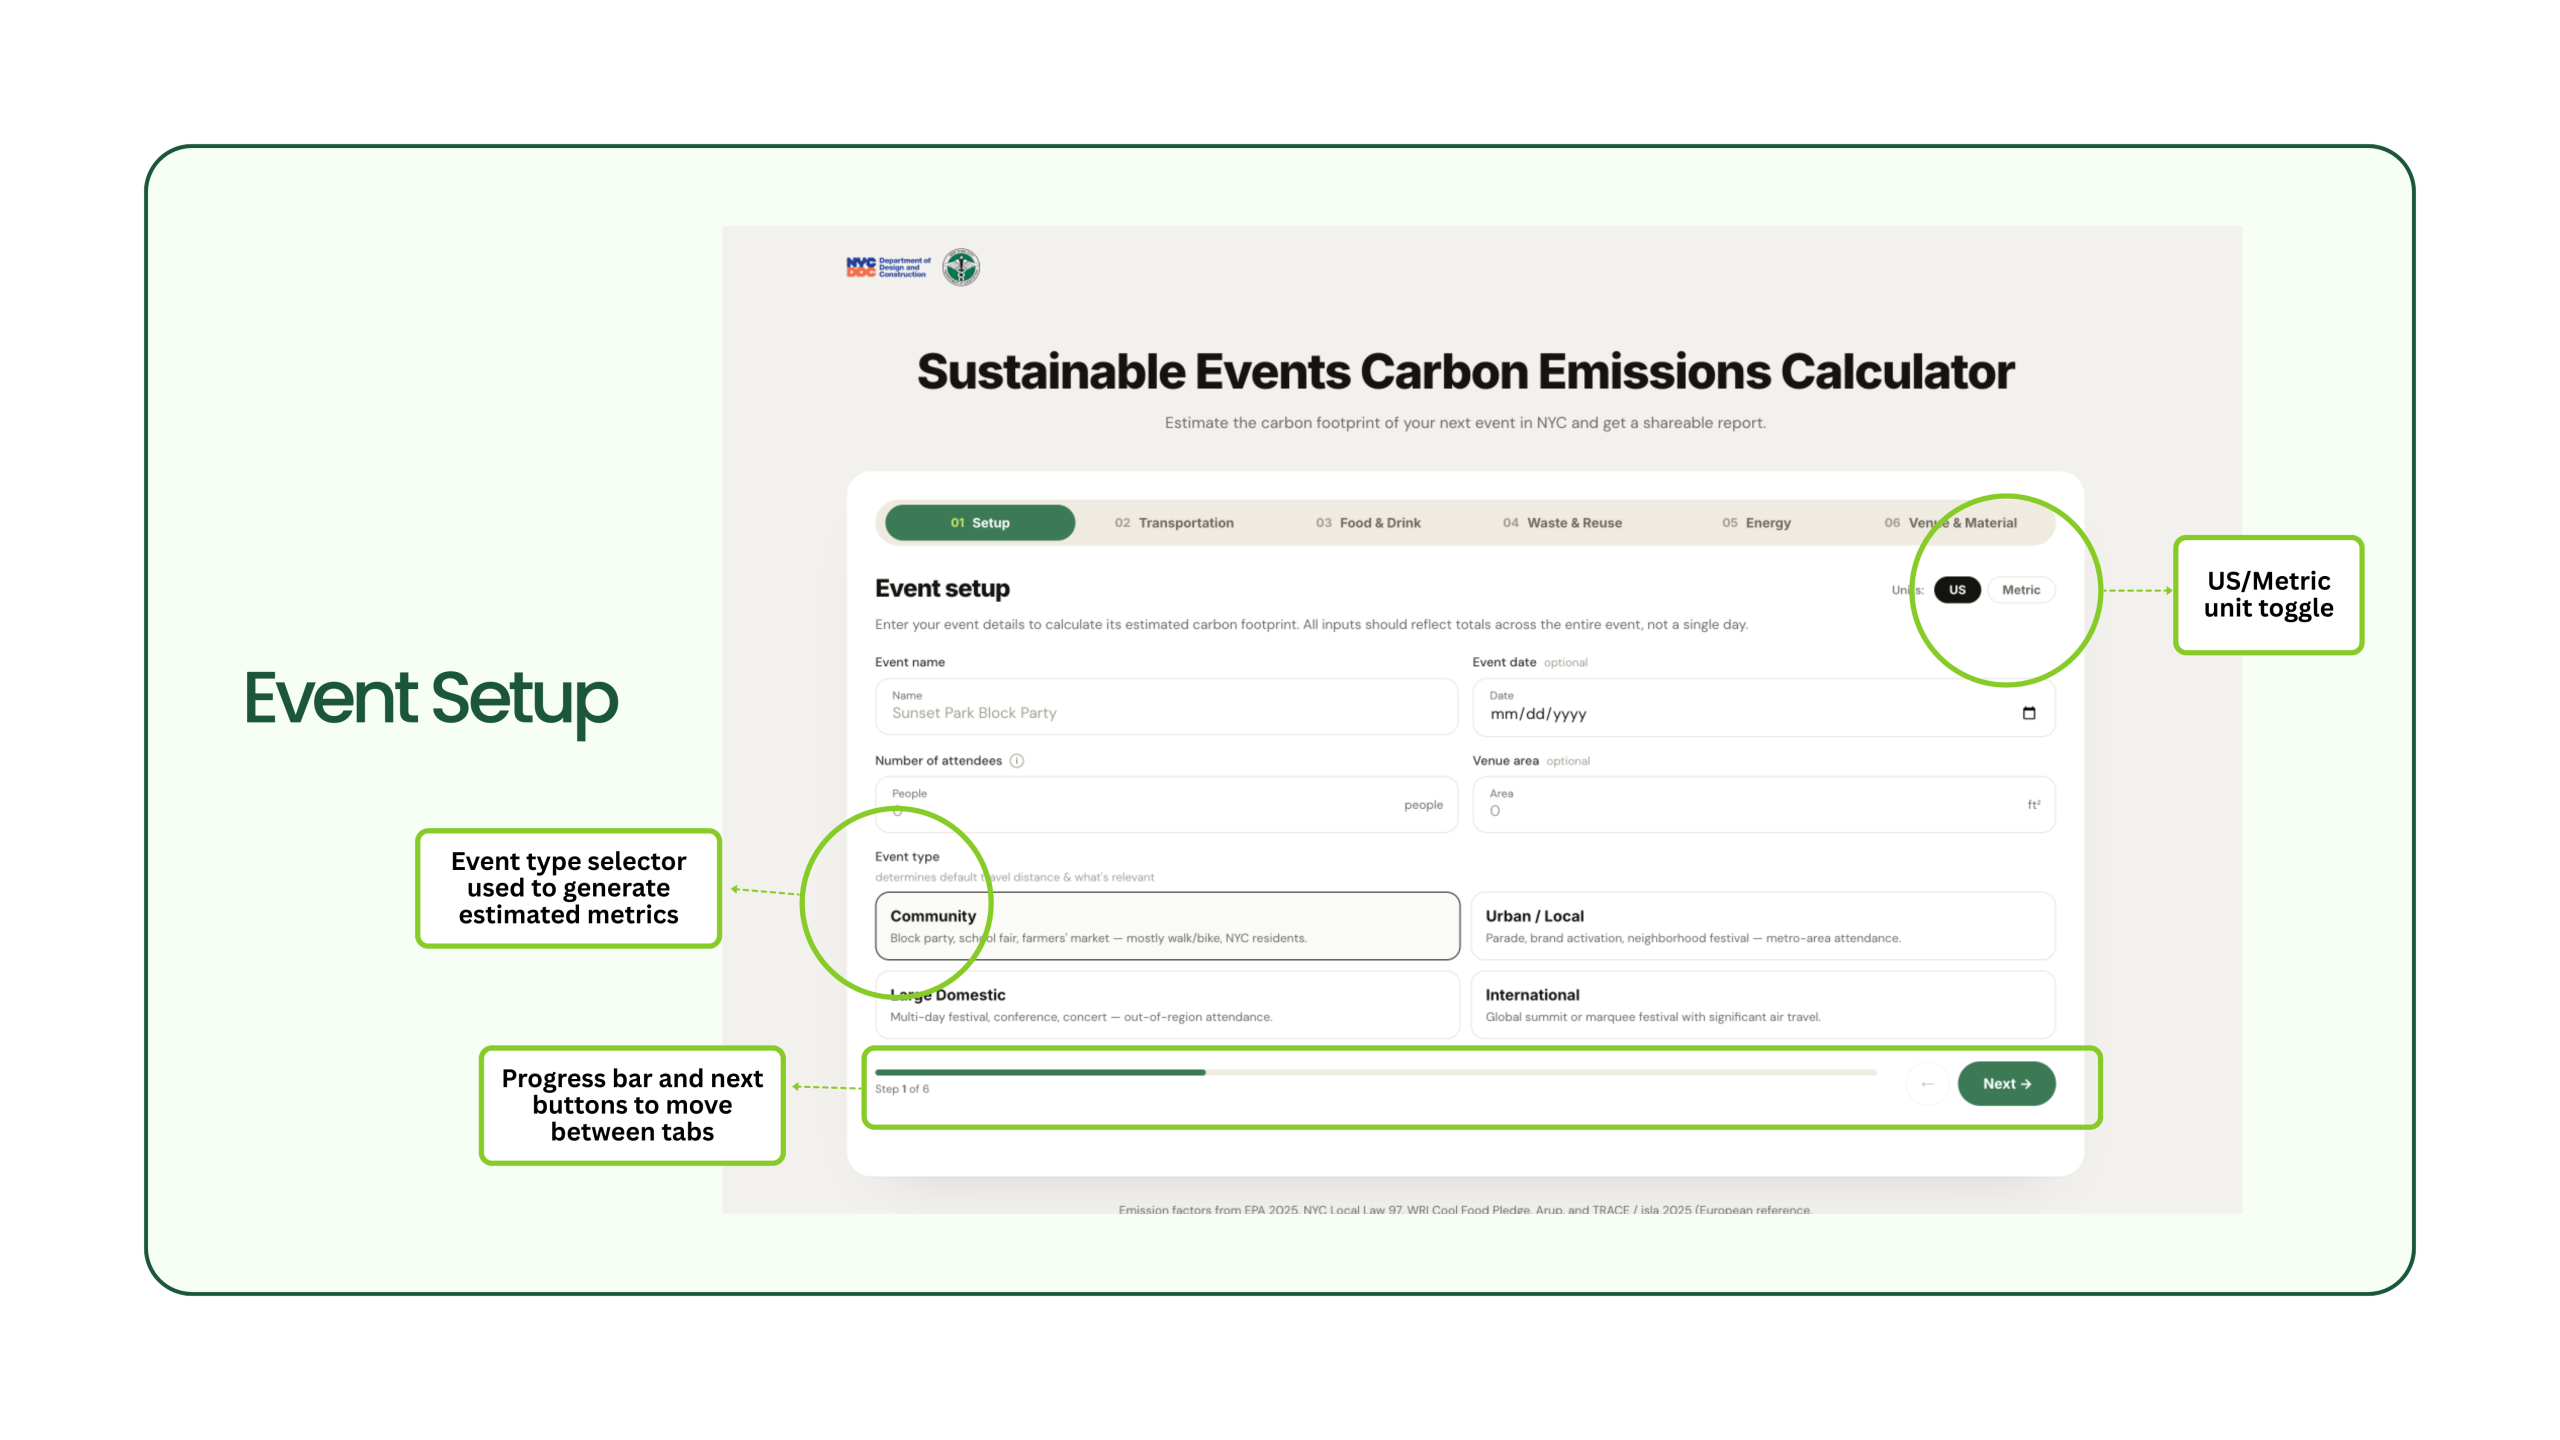Click the round green seal logo
Viewport: 2560px width, 1440px height.
tap(961, 267)
